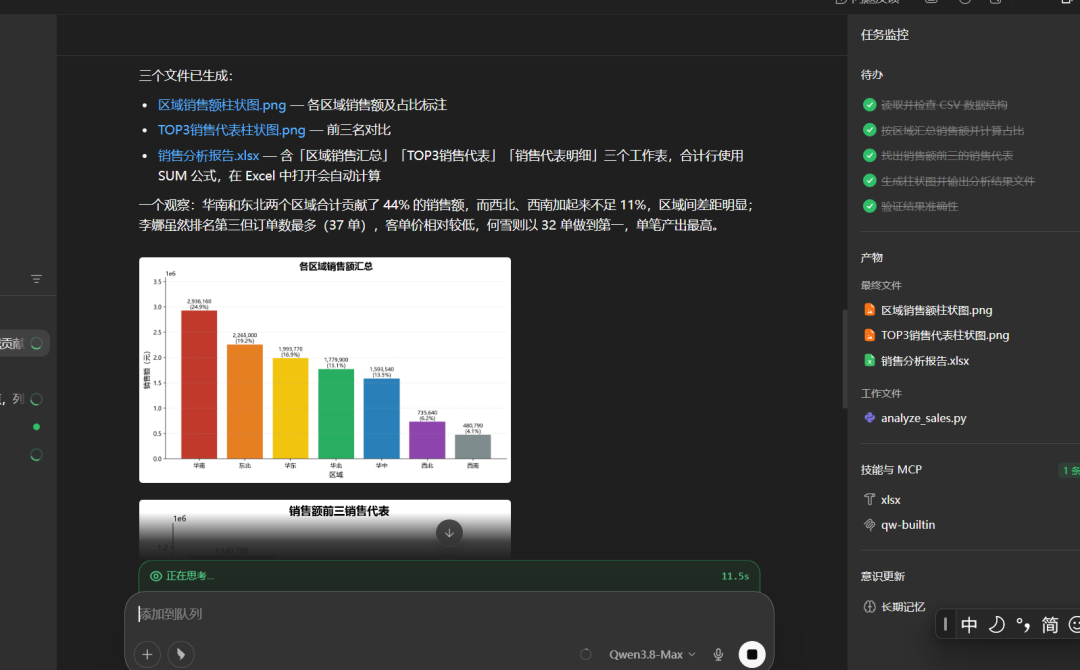The width and height of the screenshot is (1080, 670).
Task: Click the 按区域汇总销售额并计算占比 task checkmark
Action: coord(869,130)
